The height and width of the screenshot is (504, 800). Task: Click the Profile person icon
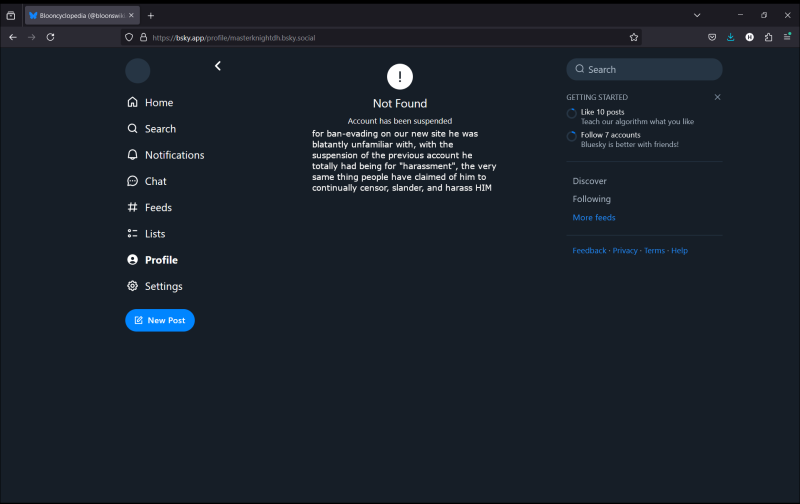click(x=133, y=260)
